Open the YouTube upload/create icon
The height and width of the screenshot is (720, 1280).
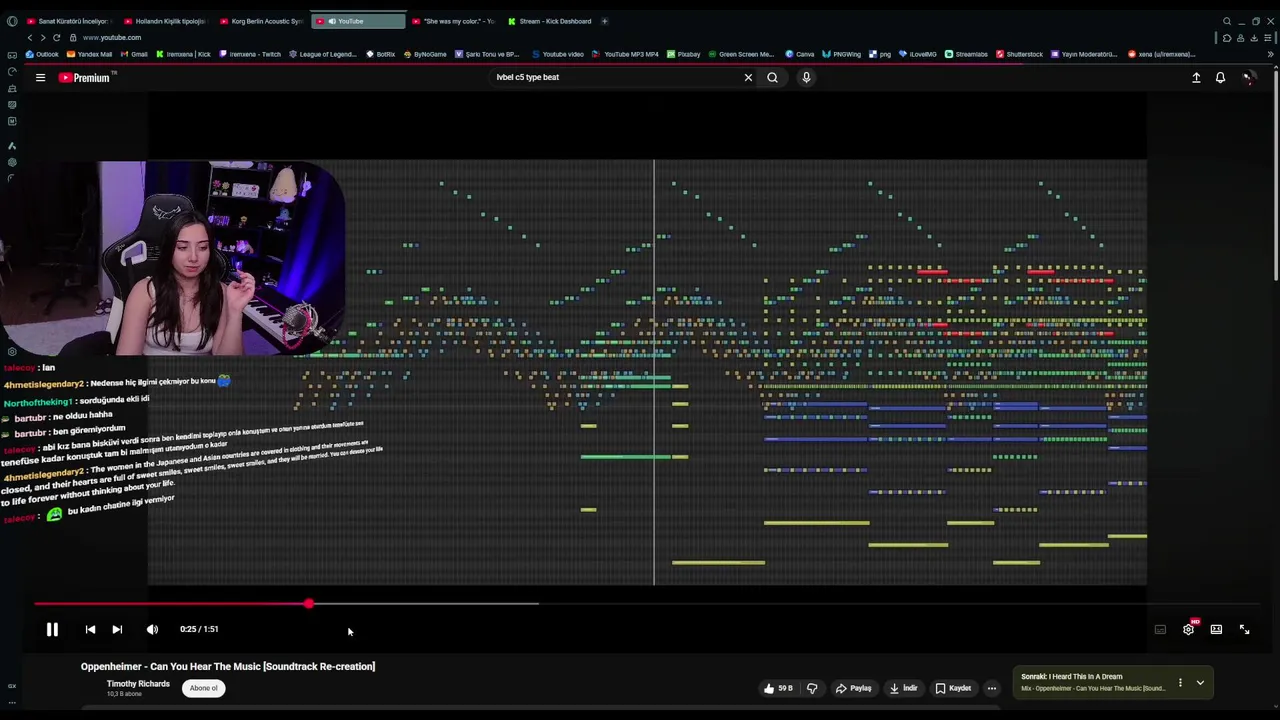coord(1196,77)
